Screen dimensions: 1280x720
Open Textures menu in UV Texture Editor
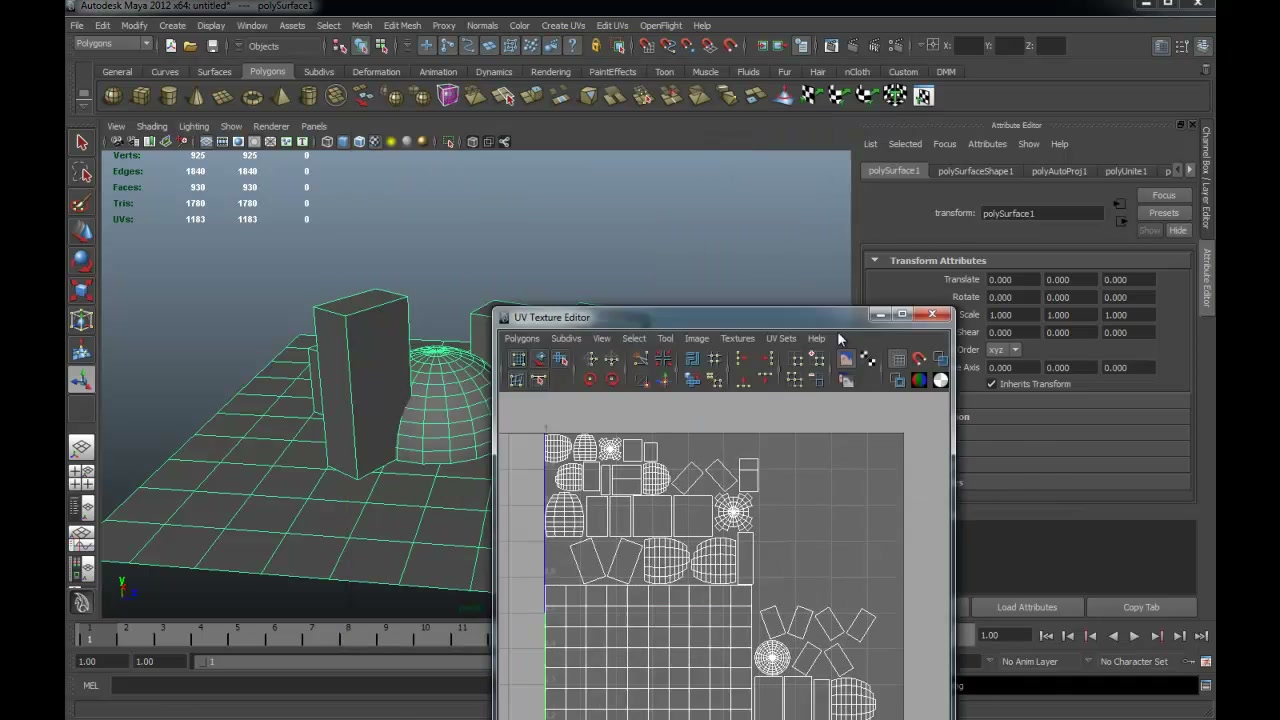click(x=738, y=338)
